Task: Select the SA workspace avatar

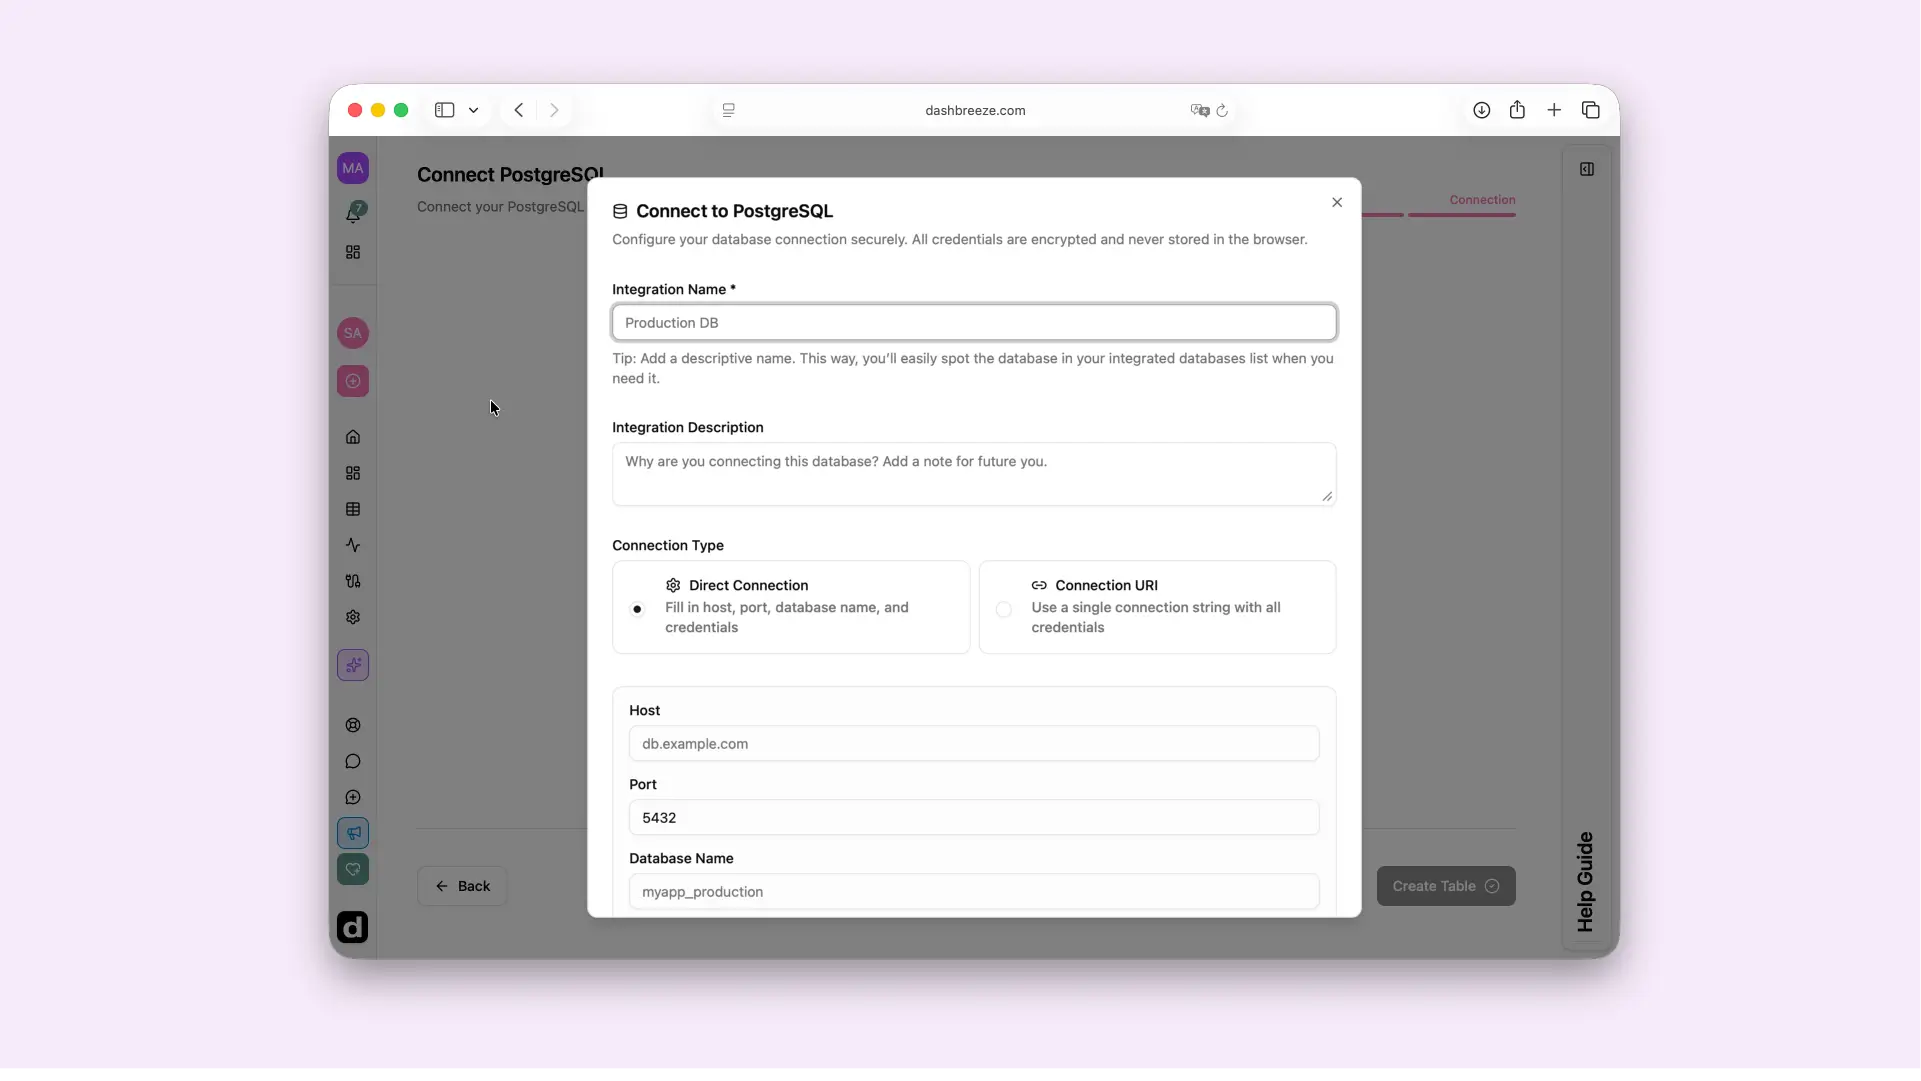Action: pyautogui.click(x=353, y=333)
